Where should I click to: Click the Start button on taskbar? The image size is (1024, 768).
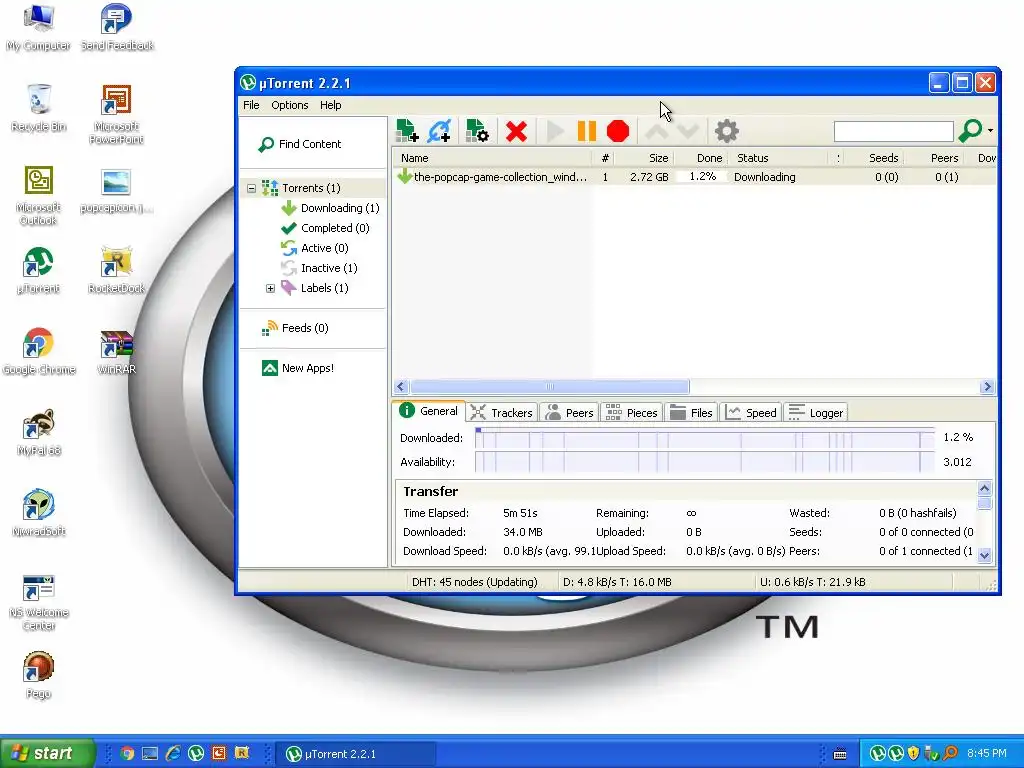click(47, 753)
